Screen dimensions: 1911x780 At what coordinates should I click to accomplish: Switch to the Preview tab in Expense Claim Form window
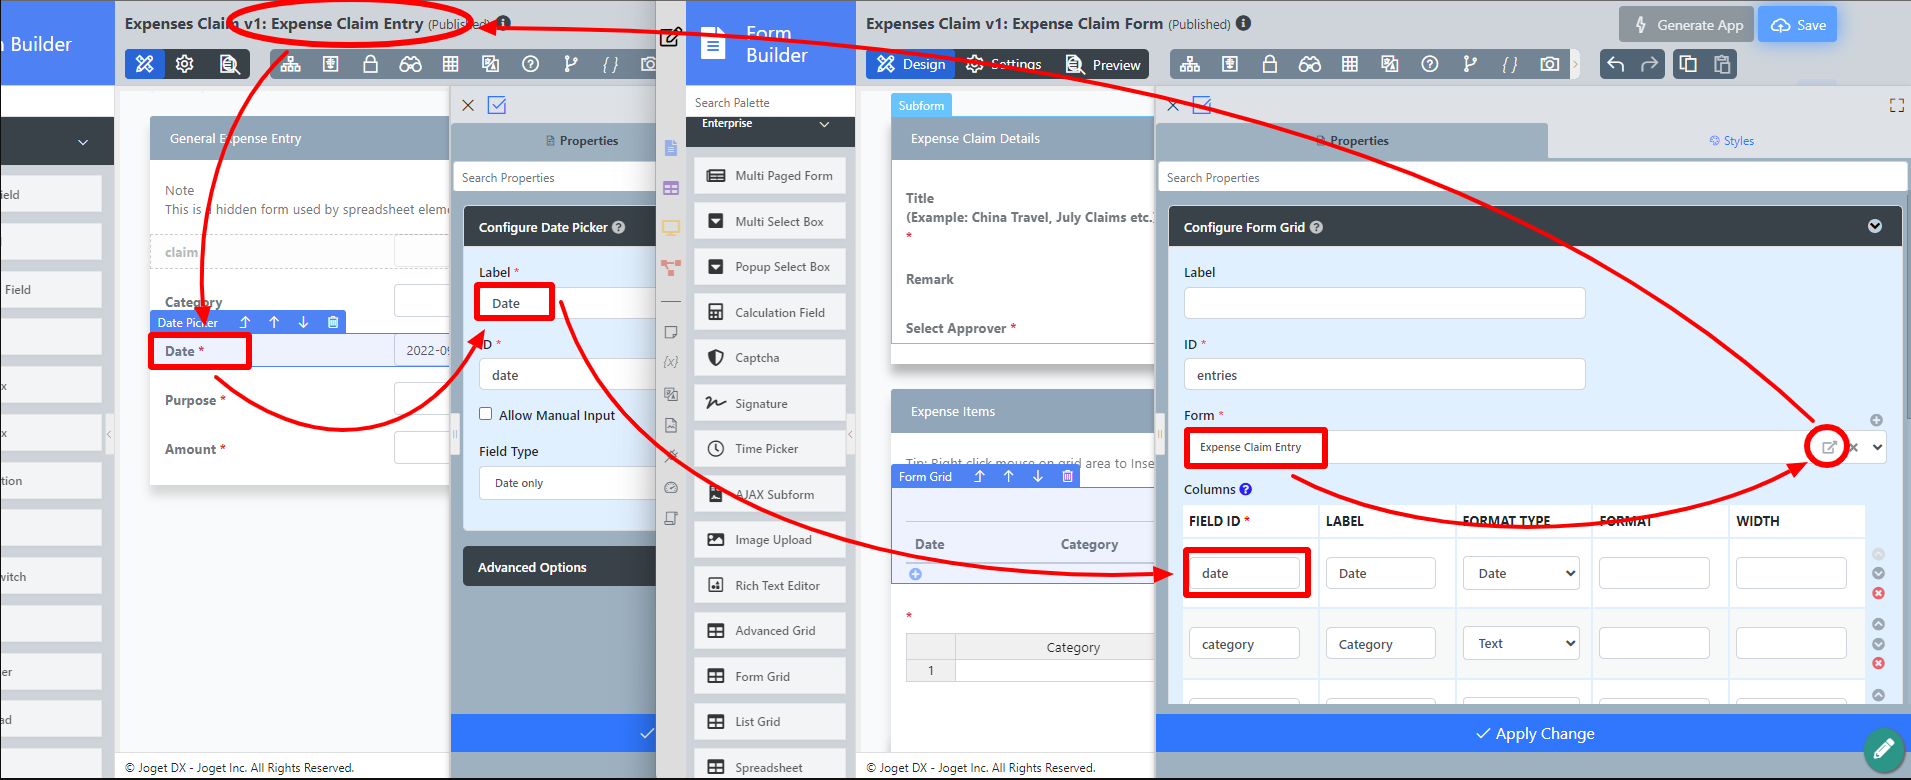(x=1102, y=64)
